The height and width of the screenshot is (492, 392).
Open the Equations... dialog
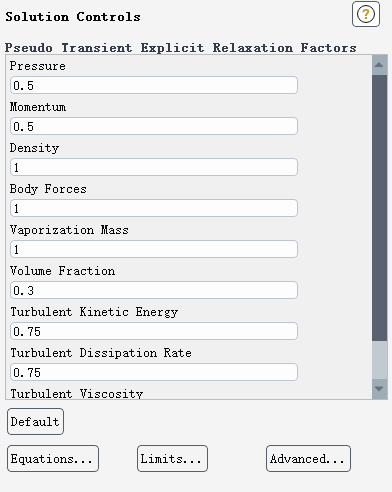point(53,459)
